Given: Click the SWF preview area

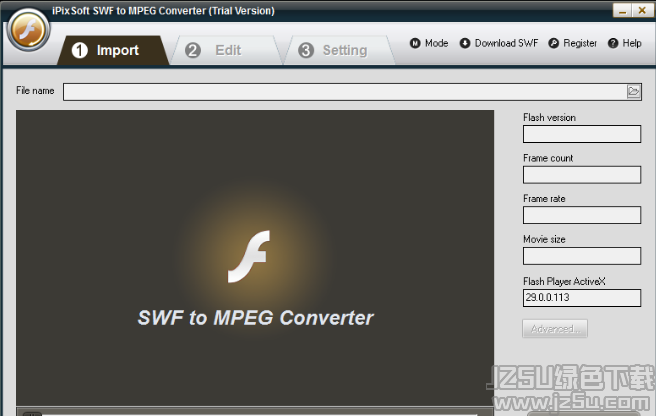Looking at the screenshot, I should pyautogui.click(x=255, y=257).
